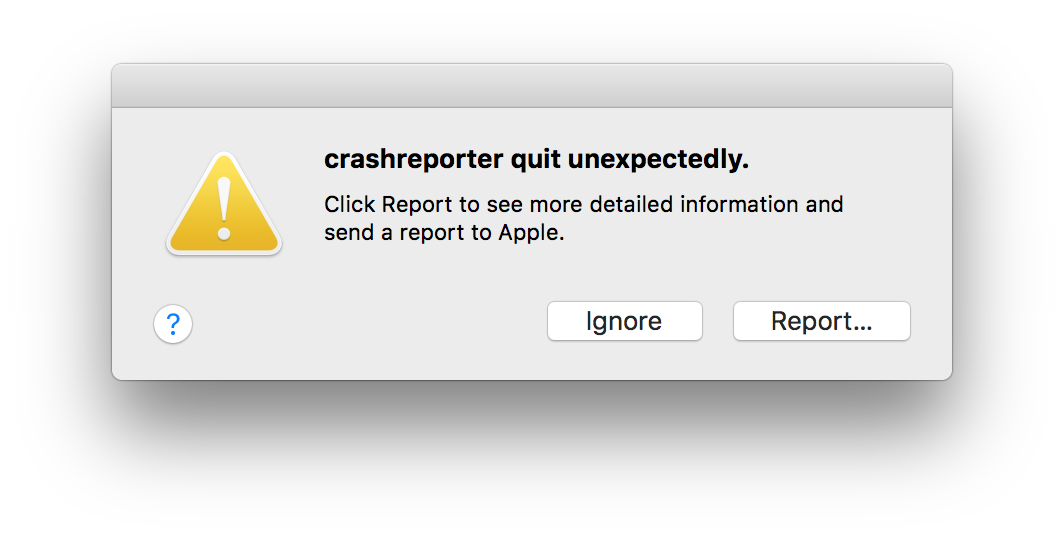The image size is (1064, 540).
Task: Click the word "Report" in the description text
Action: pyautogui.click(x=418, y=205)
